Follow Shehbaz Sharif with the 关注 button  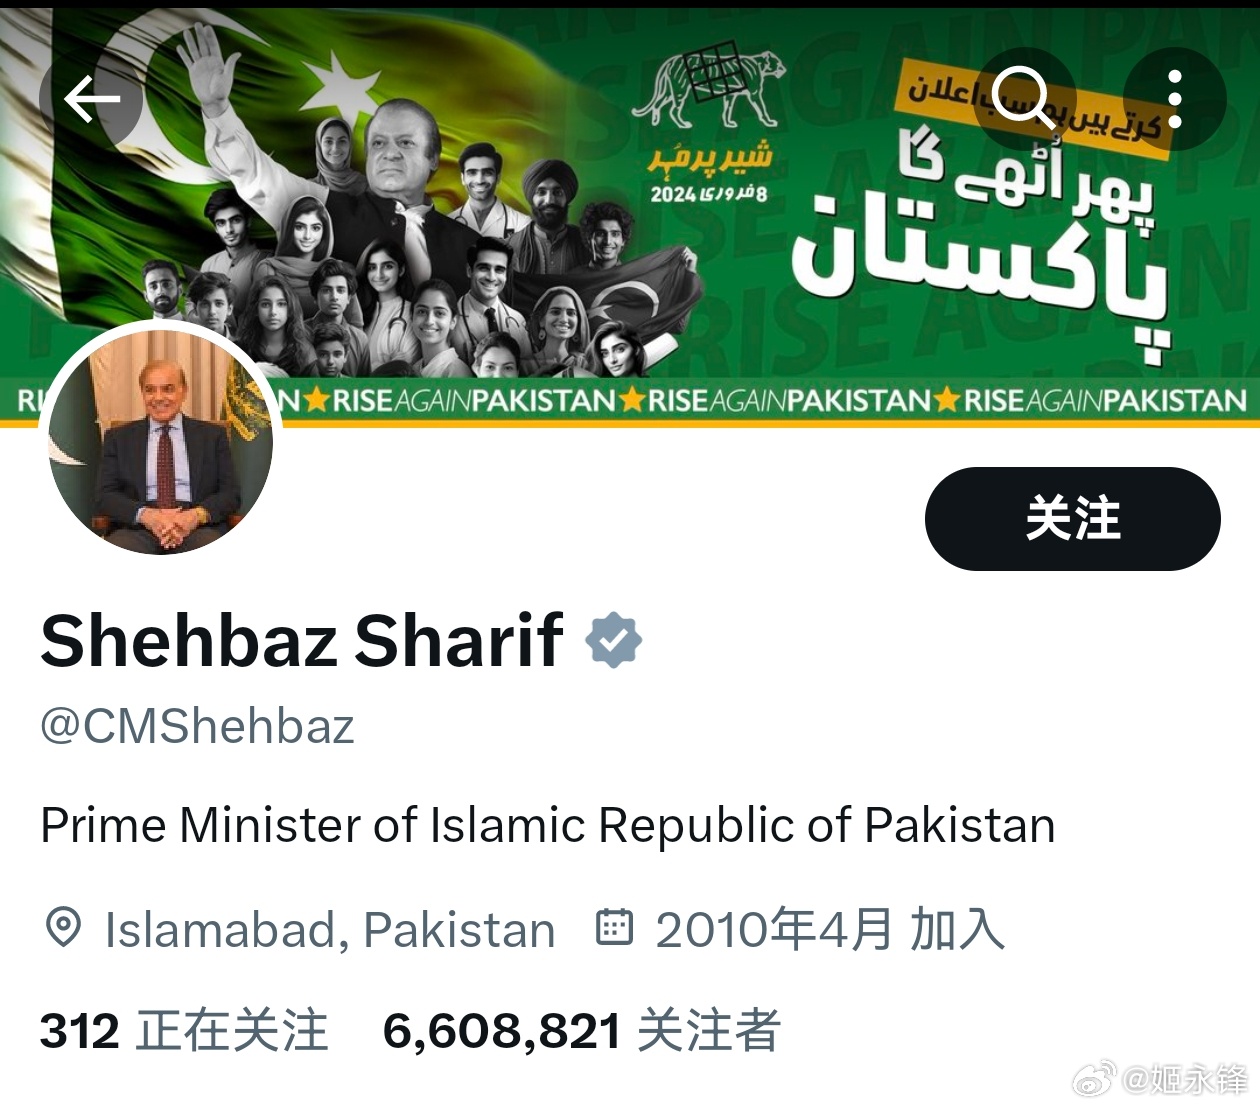(x=1072, y=519)
